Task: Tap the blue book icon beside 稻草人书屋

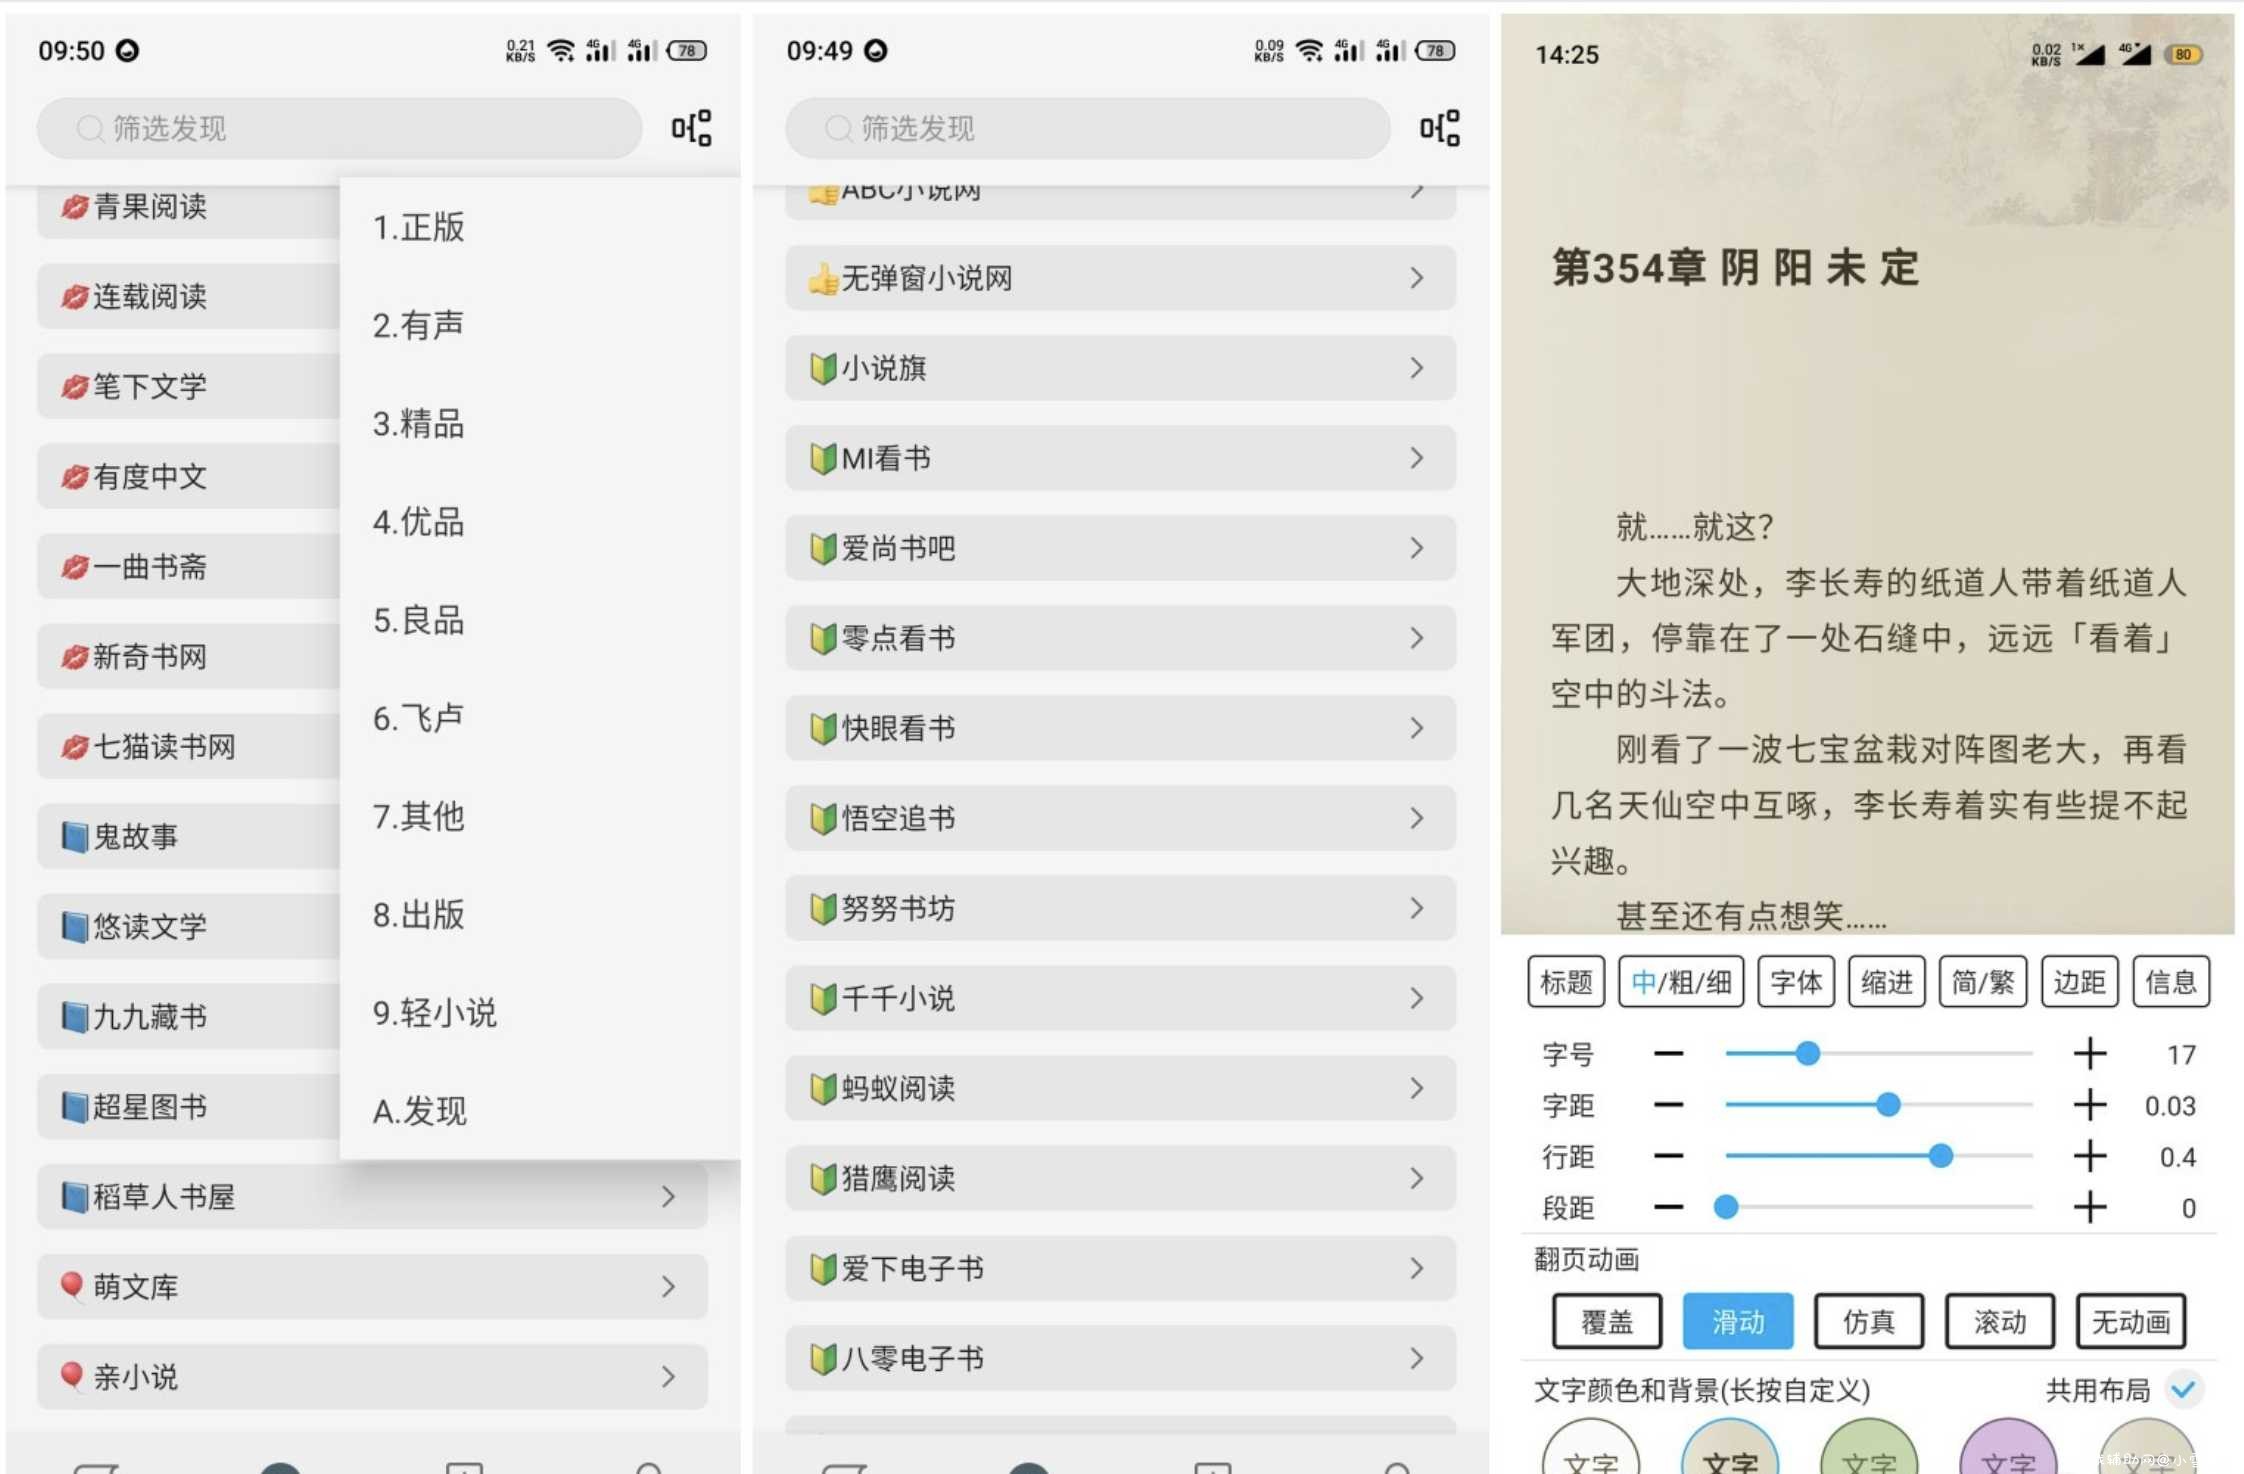Action: click(x=75, y=1197)
